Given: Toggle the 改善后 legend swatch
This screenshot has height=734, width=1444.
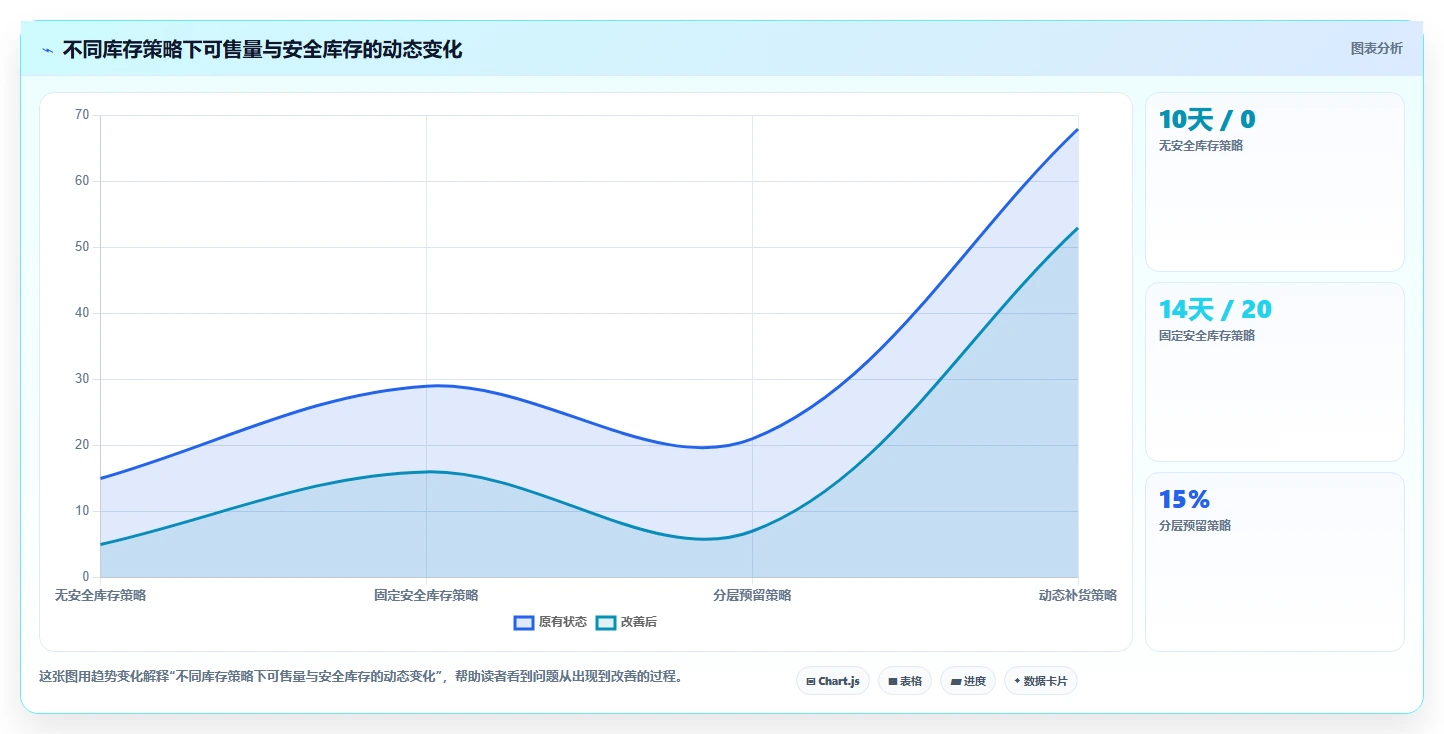Looking at the screenshot, I should tap(606, 622).
